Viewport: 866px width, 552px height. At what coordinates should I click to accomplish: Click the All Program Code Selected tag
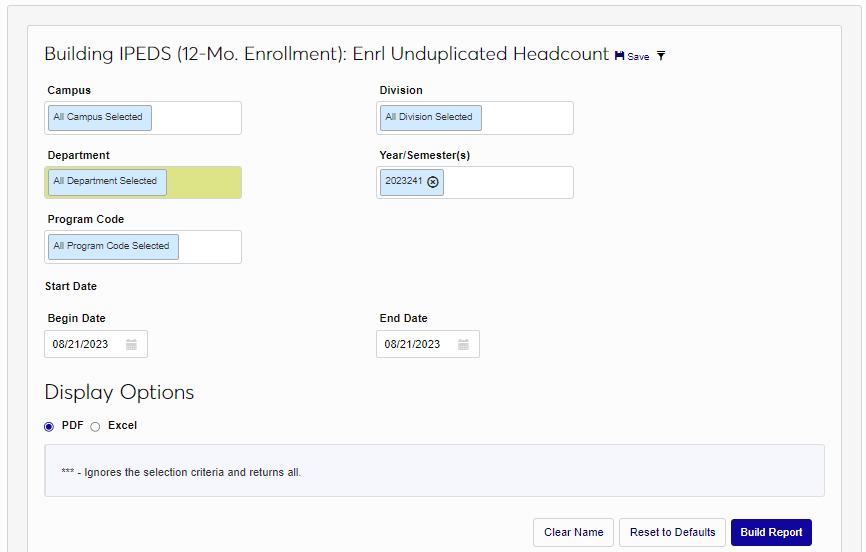click(112, 247)
